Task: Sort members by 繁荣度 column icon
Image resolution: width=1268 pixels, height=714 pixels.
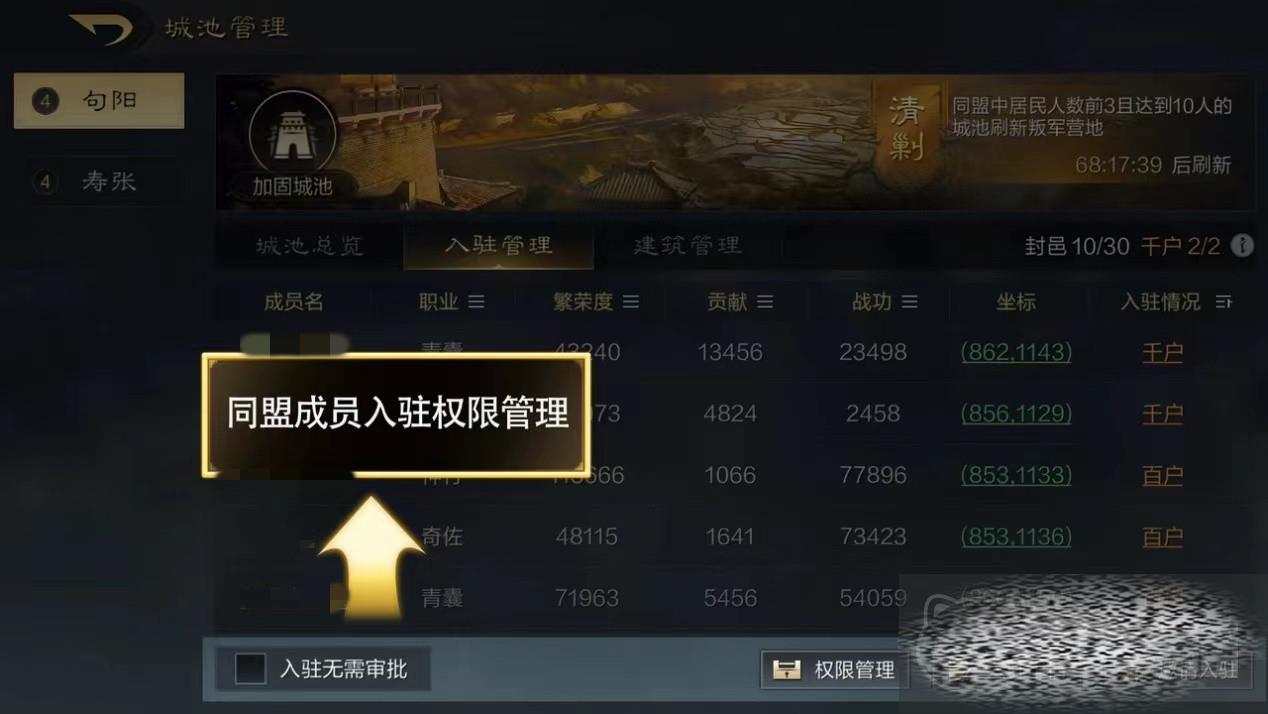Action: (630, 301)
